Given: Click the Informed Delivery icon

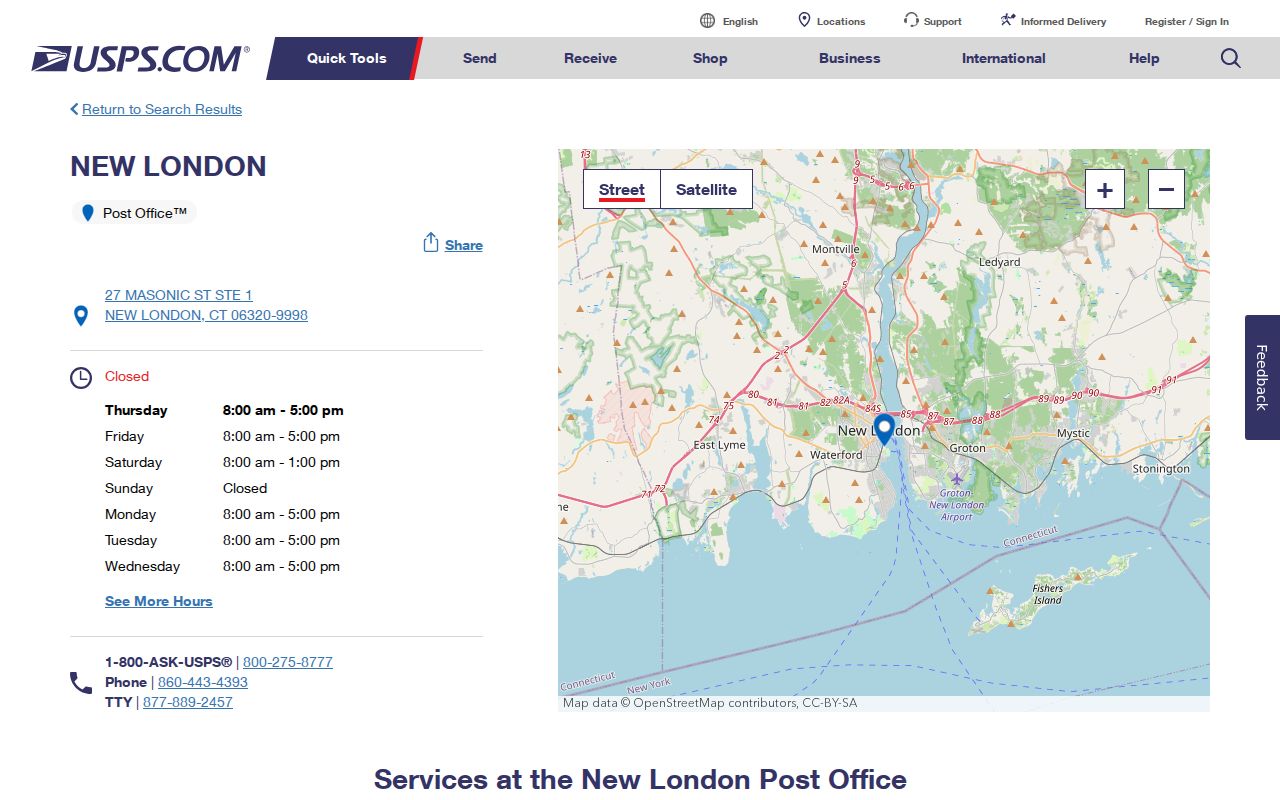Looking at the screenshot, I should point(1008,20).
